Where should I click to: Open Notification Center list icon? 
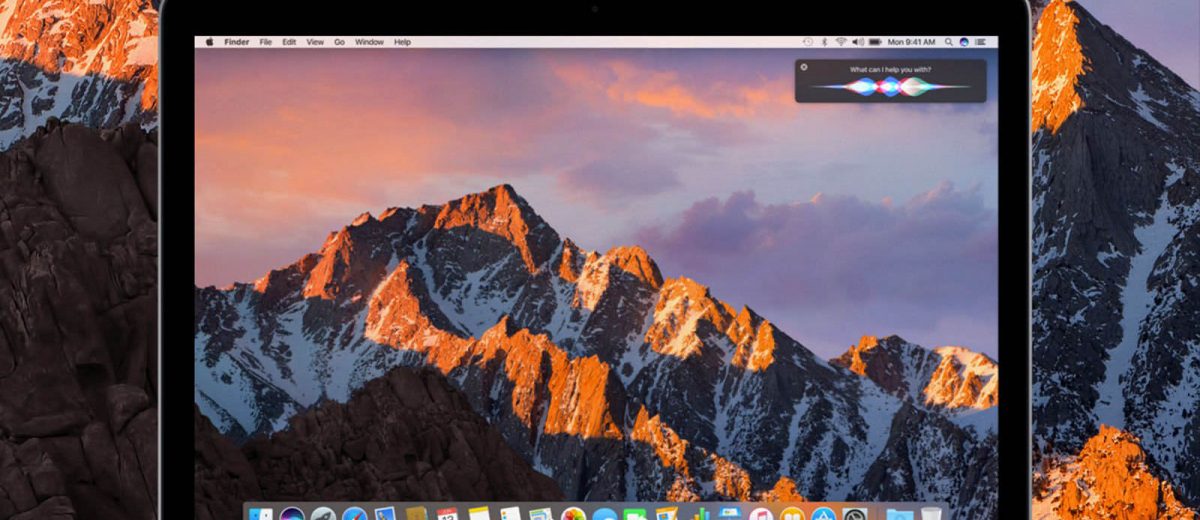tap(980, 42)
